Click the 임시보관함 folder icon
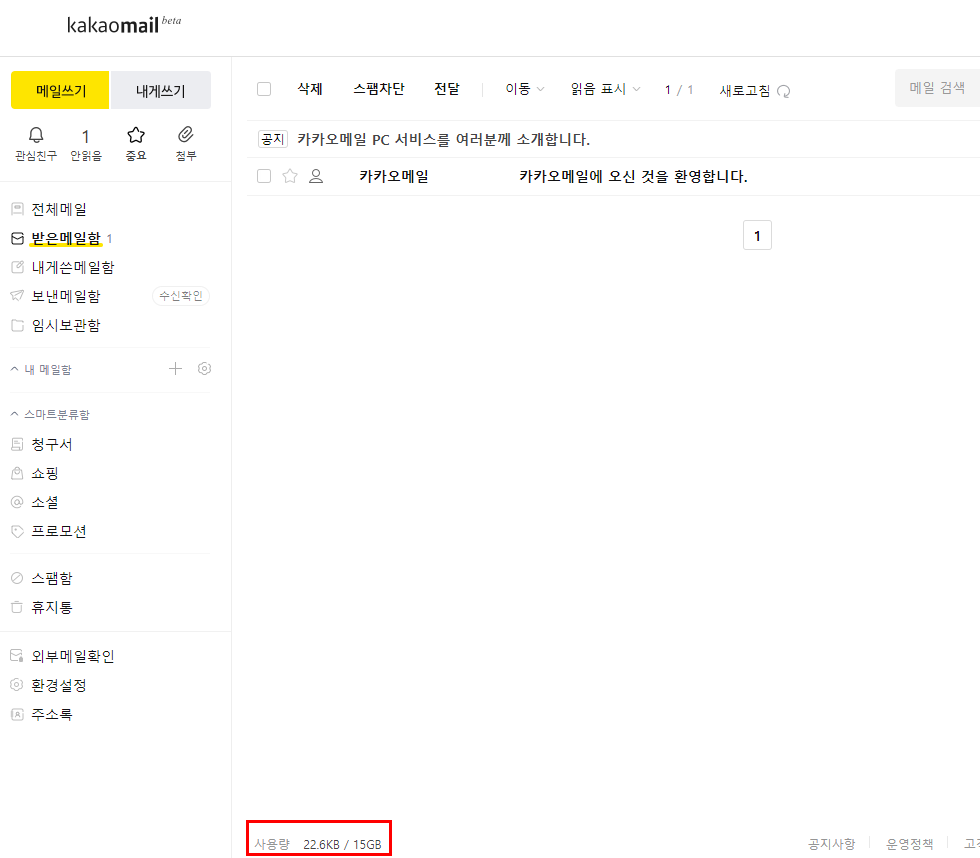980x858 pixels. 18,325
